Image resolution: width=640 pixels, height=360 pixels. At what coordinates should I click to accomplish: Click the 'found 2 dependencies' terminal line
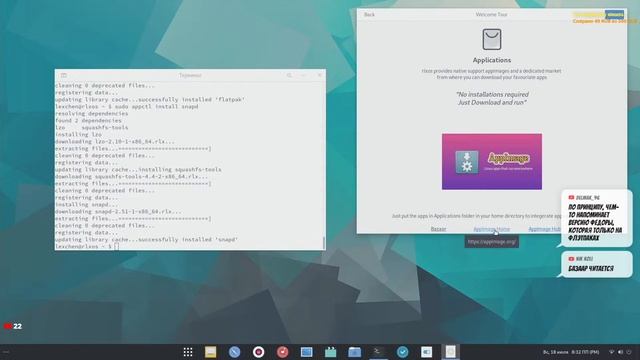[88, 120]
